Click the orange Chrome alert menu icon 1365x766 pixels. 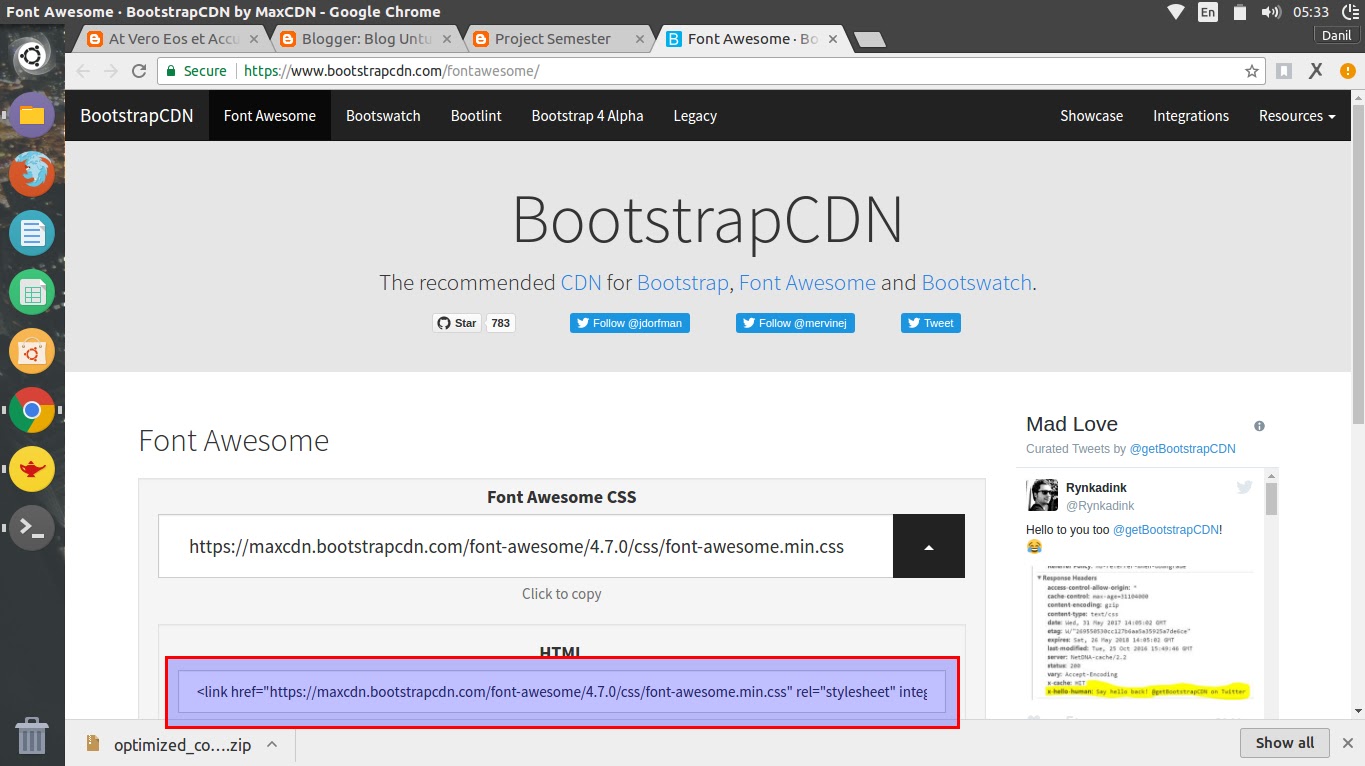[1347, 71]
